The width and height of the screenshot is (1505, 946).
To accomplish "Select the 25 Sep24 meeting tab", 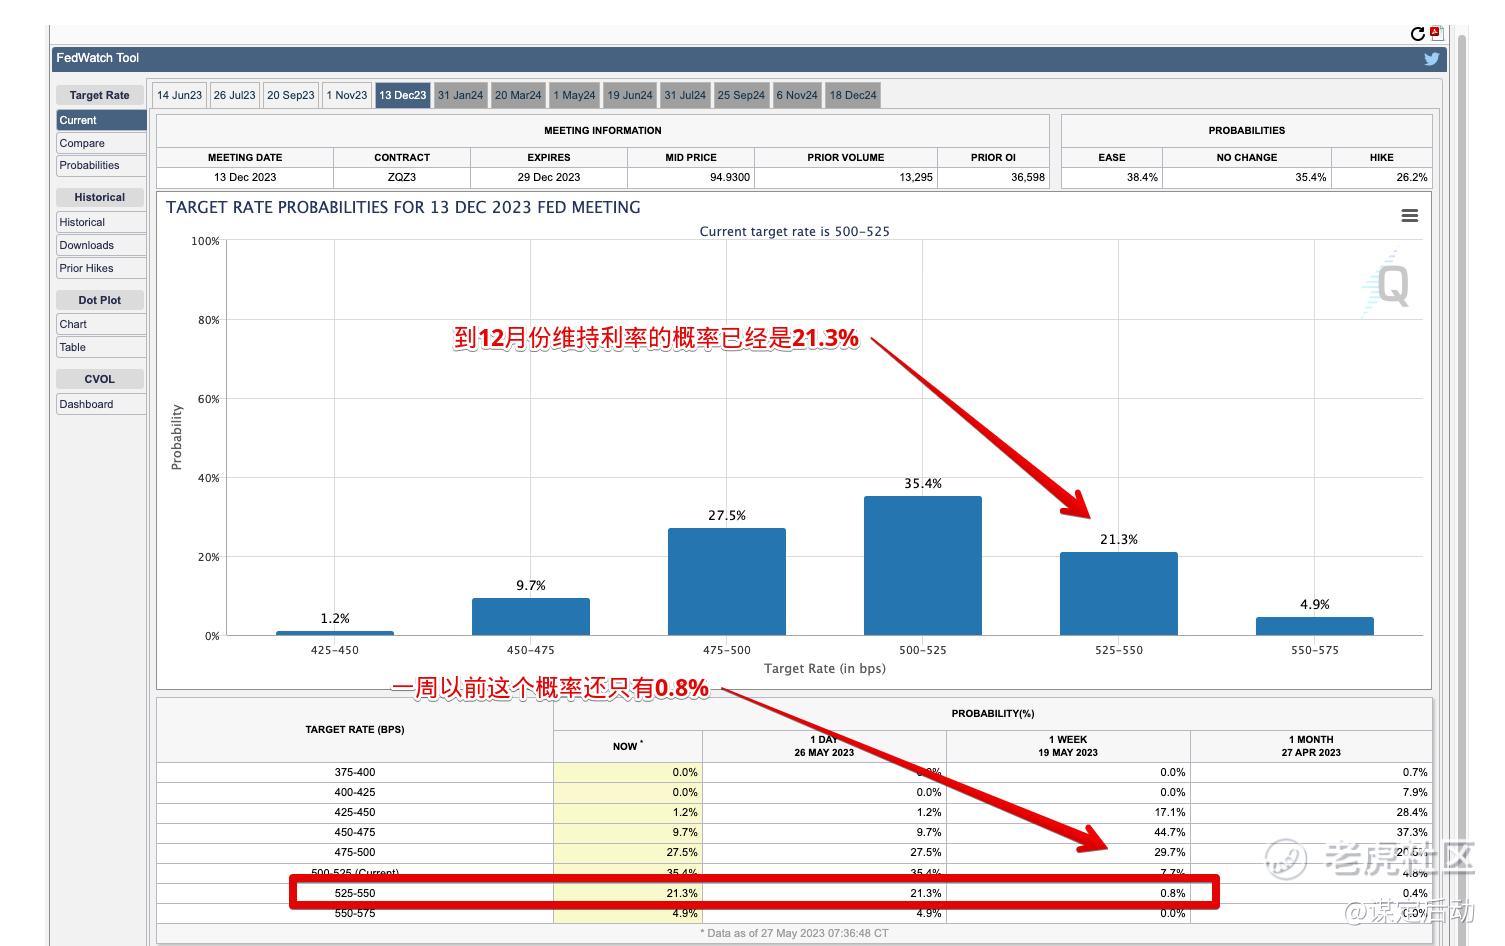I will point(741,95).
